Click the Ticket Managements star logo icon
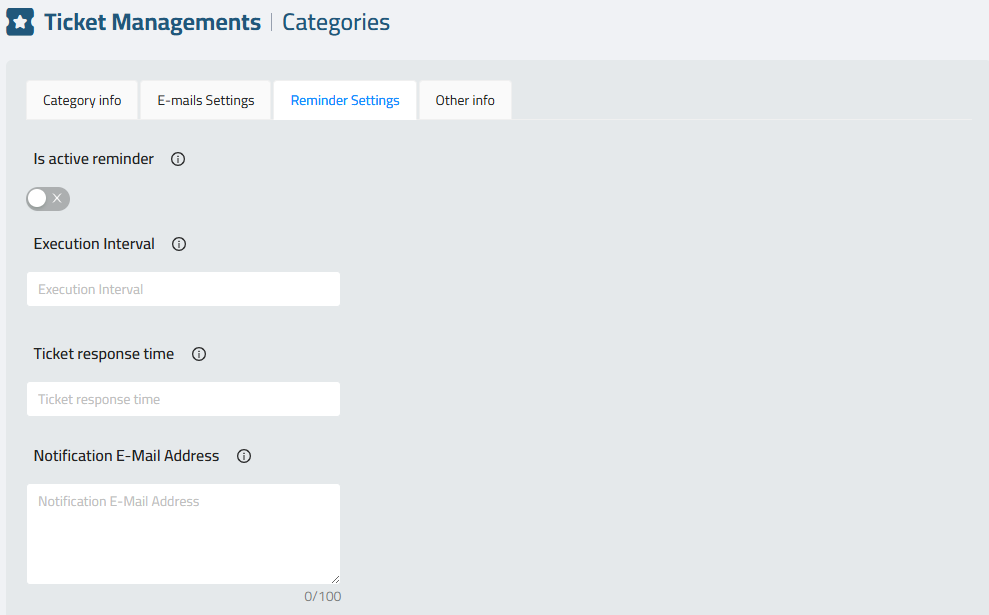 pos(20,22)
